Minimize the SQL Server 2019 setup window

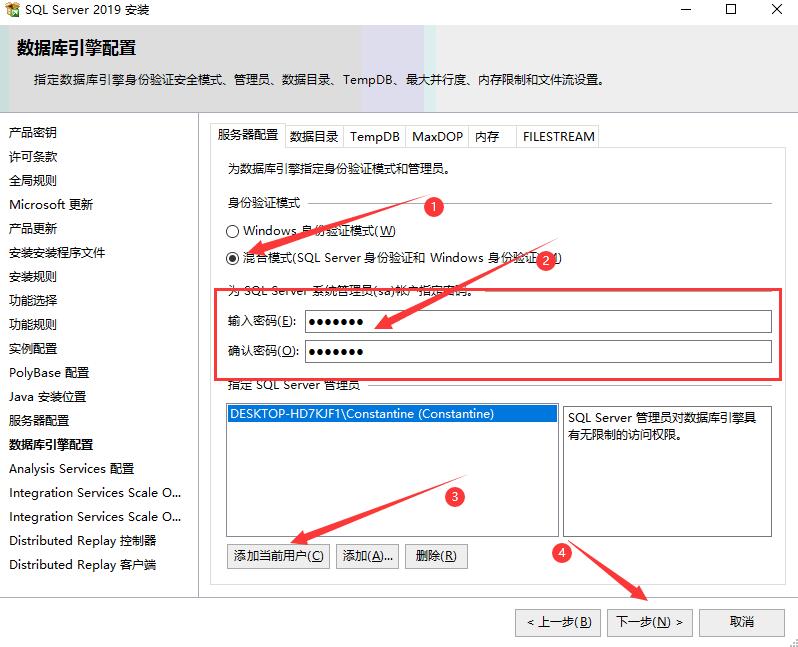[x=686, y=9]
